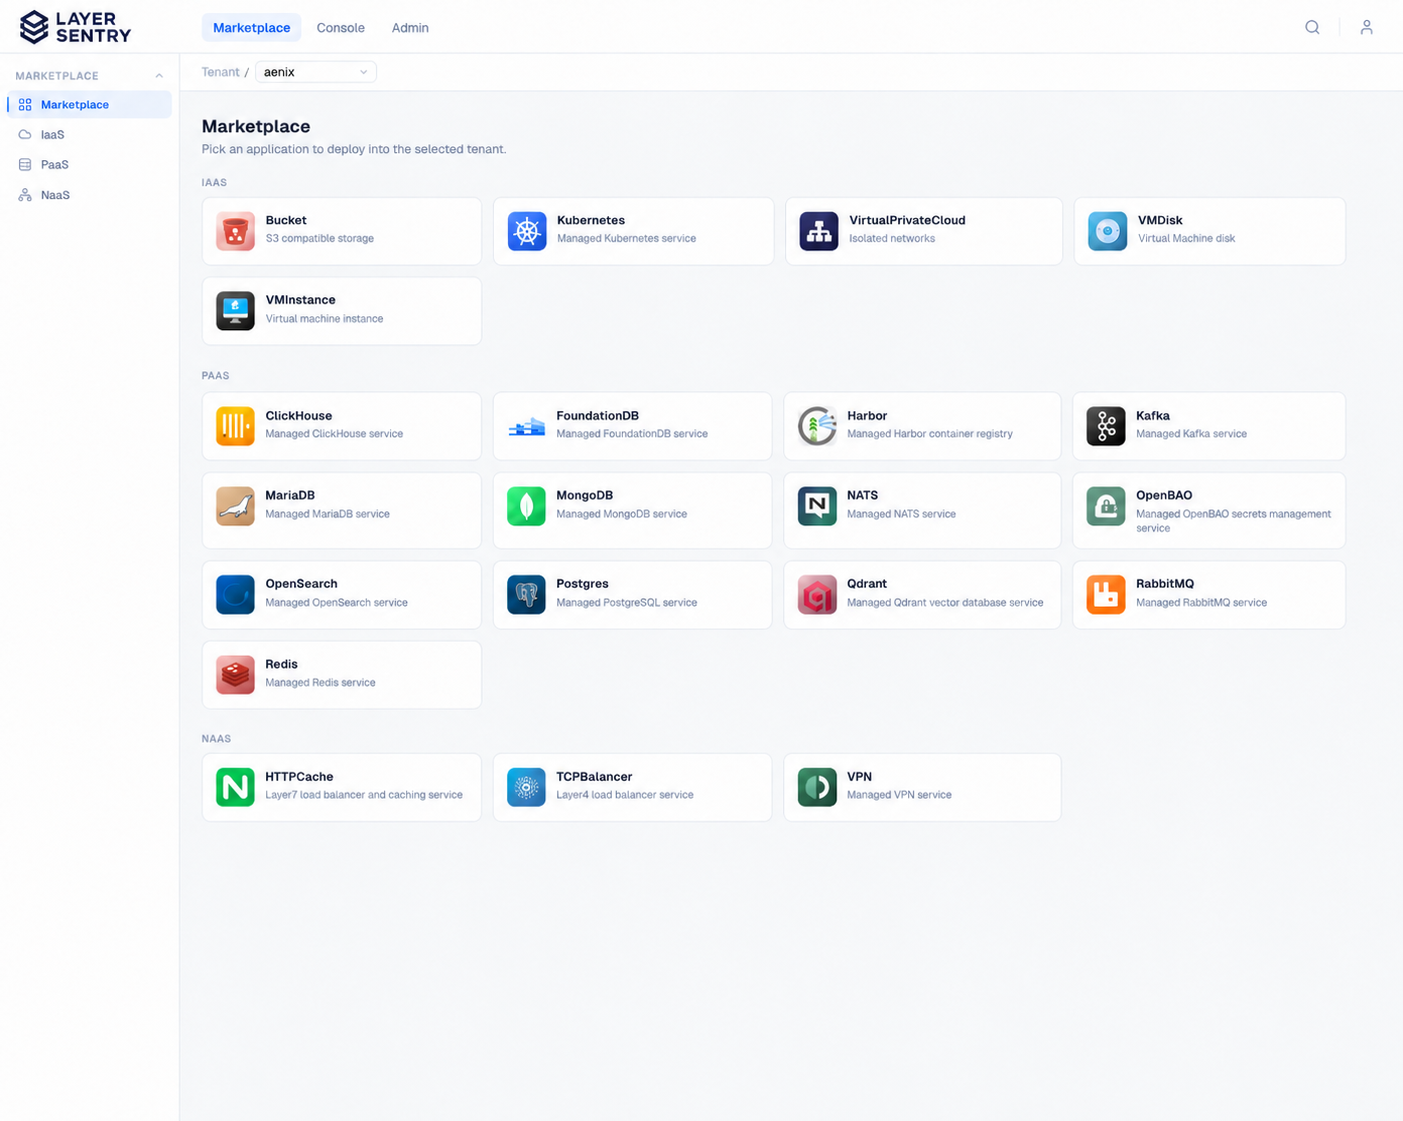Click the Bucket storage icon
Viewport: 1403px width, 1121px height.
click(235, 231)
